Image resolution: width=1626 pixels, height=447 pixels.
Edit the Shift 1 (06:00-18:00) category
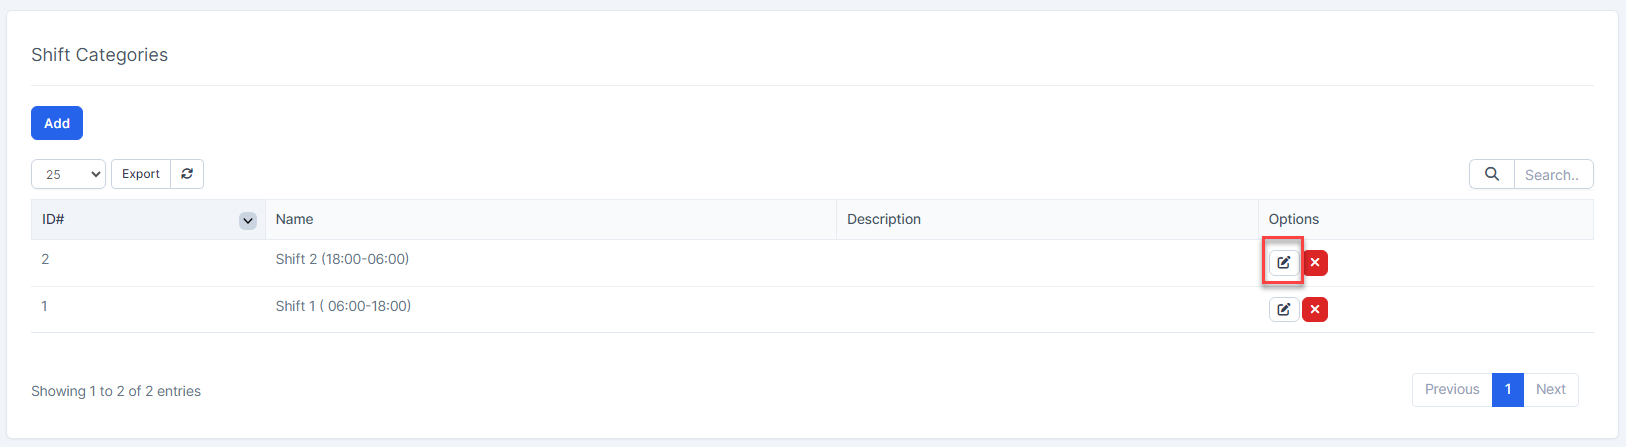coord(1283,309)
